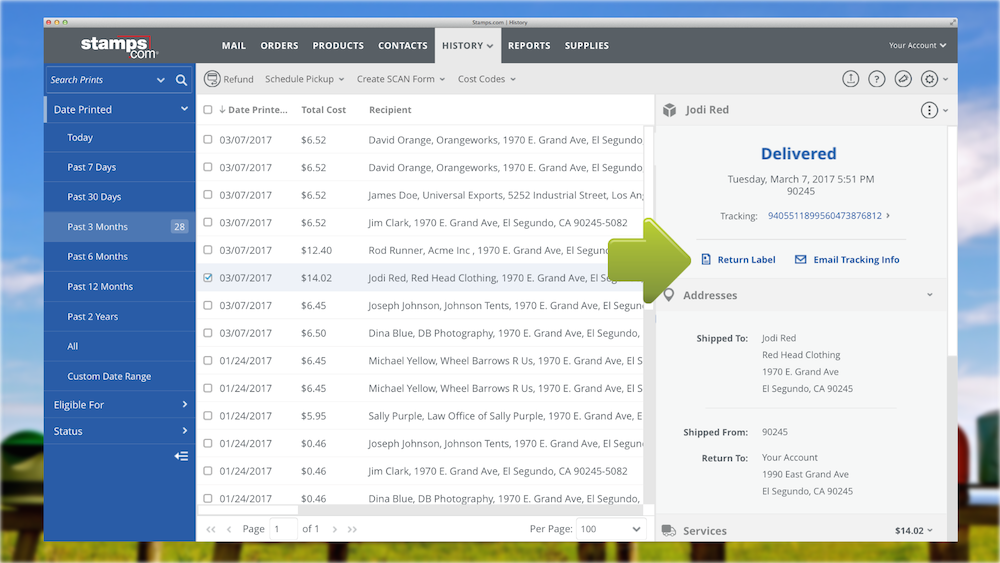Check the $12.40 Rod Runner row checkbox
This screenshot has height=563, width=1000.
pyautogui.click(x=208, y=250)
